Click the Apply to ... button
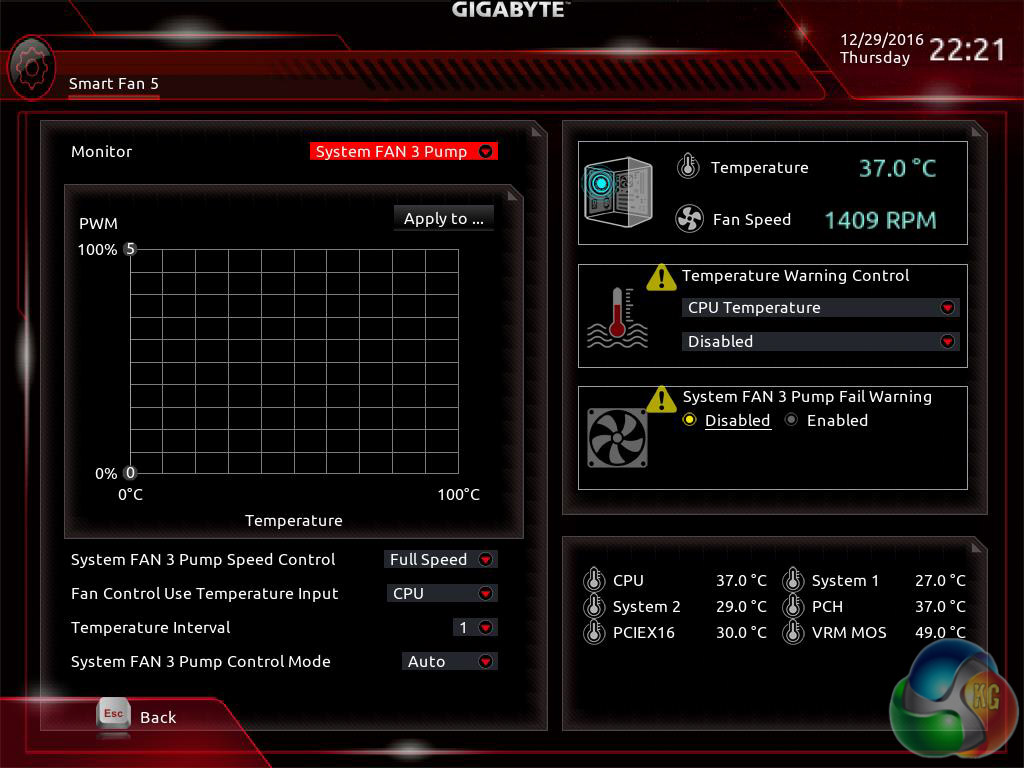1024x768 pixels. click(443, 218)
